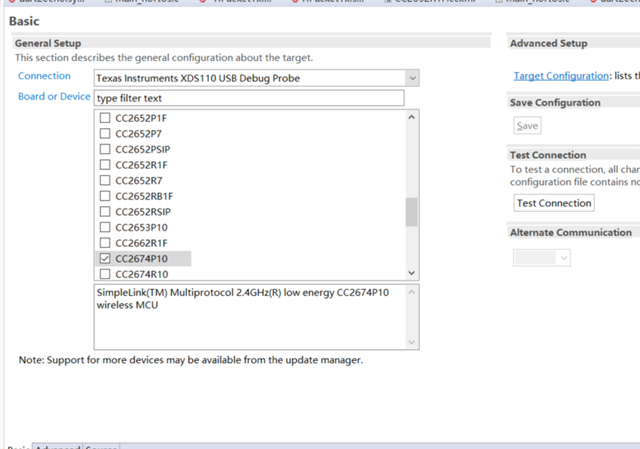Open the Board or Device link
The height and width of the screenshot is (449, 640).
coord(54,96)
